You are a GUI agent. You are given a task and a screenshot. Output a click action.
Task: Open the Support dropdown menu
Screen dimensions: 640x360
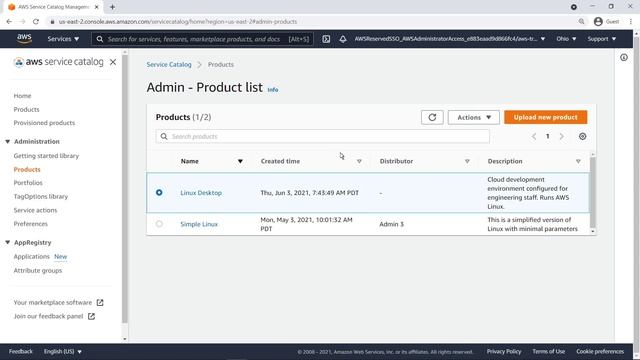click(602, 39)
